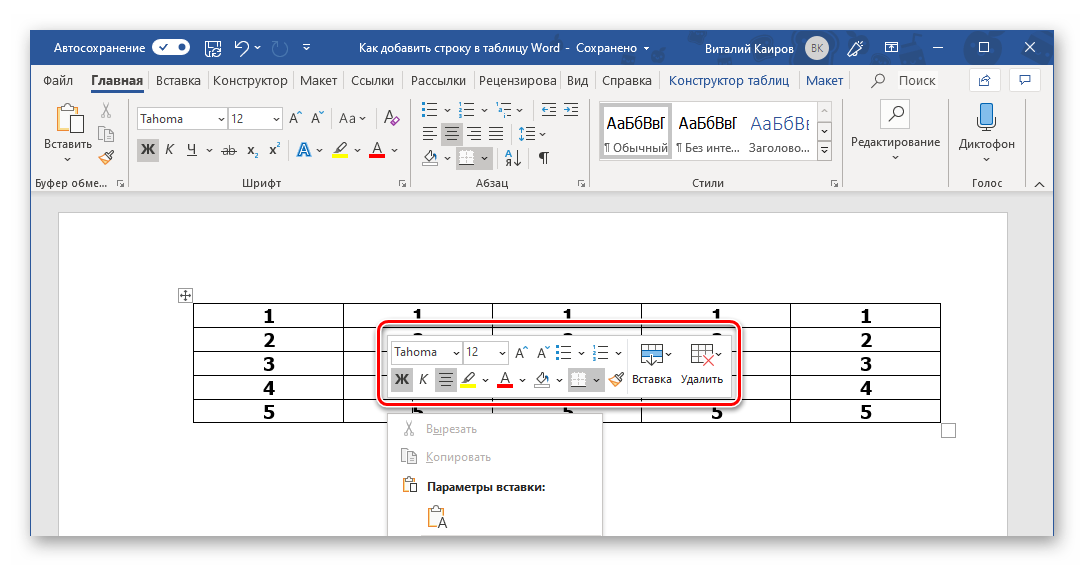Toggle strikethrough in ribbon

click(x=229, y=150)
